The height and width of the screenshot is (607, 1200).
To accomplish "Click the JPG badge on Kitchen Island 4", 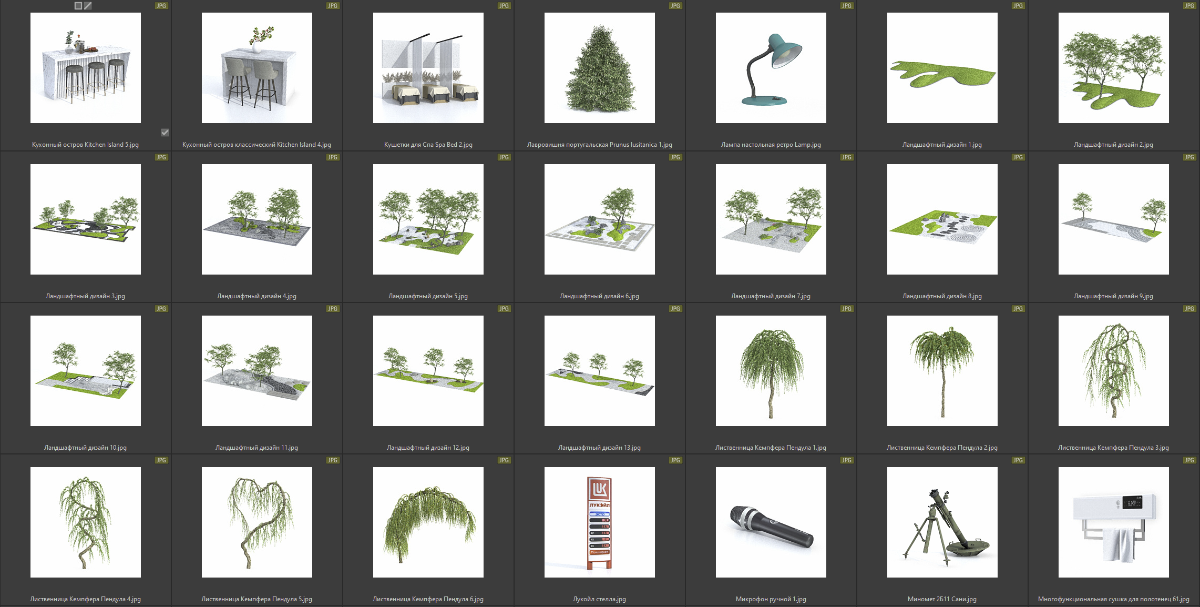I will point(332,6).
